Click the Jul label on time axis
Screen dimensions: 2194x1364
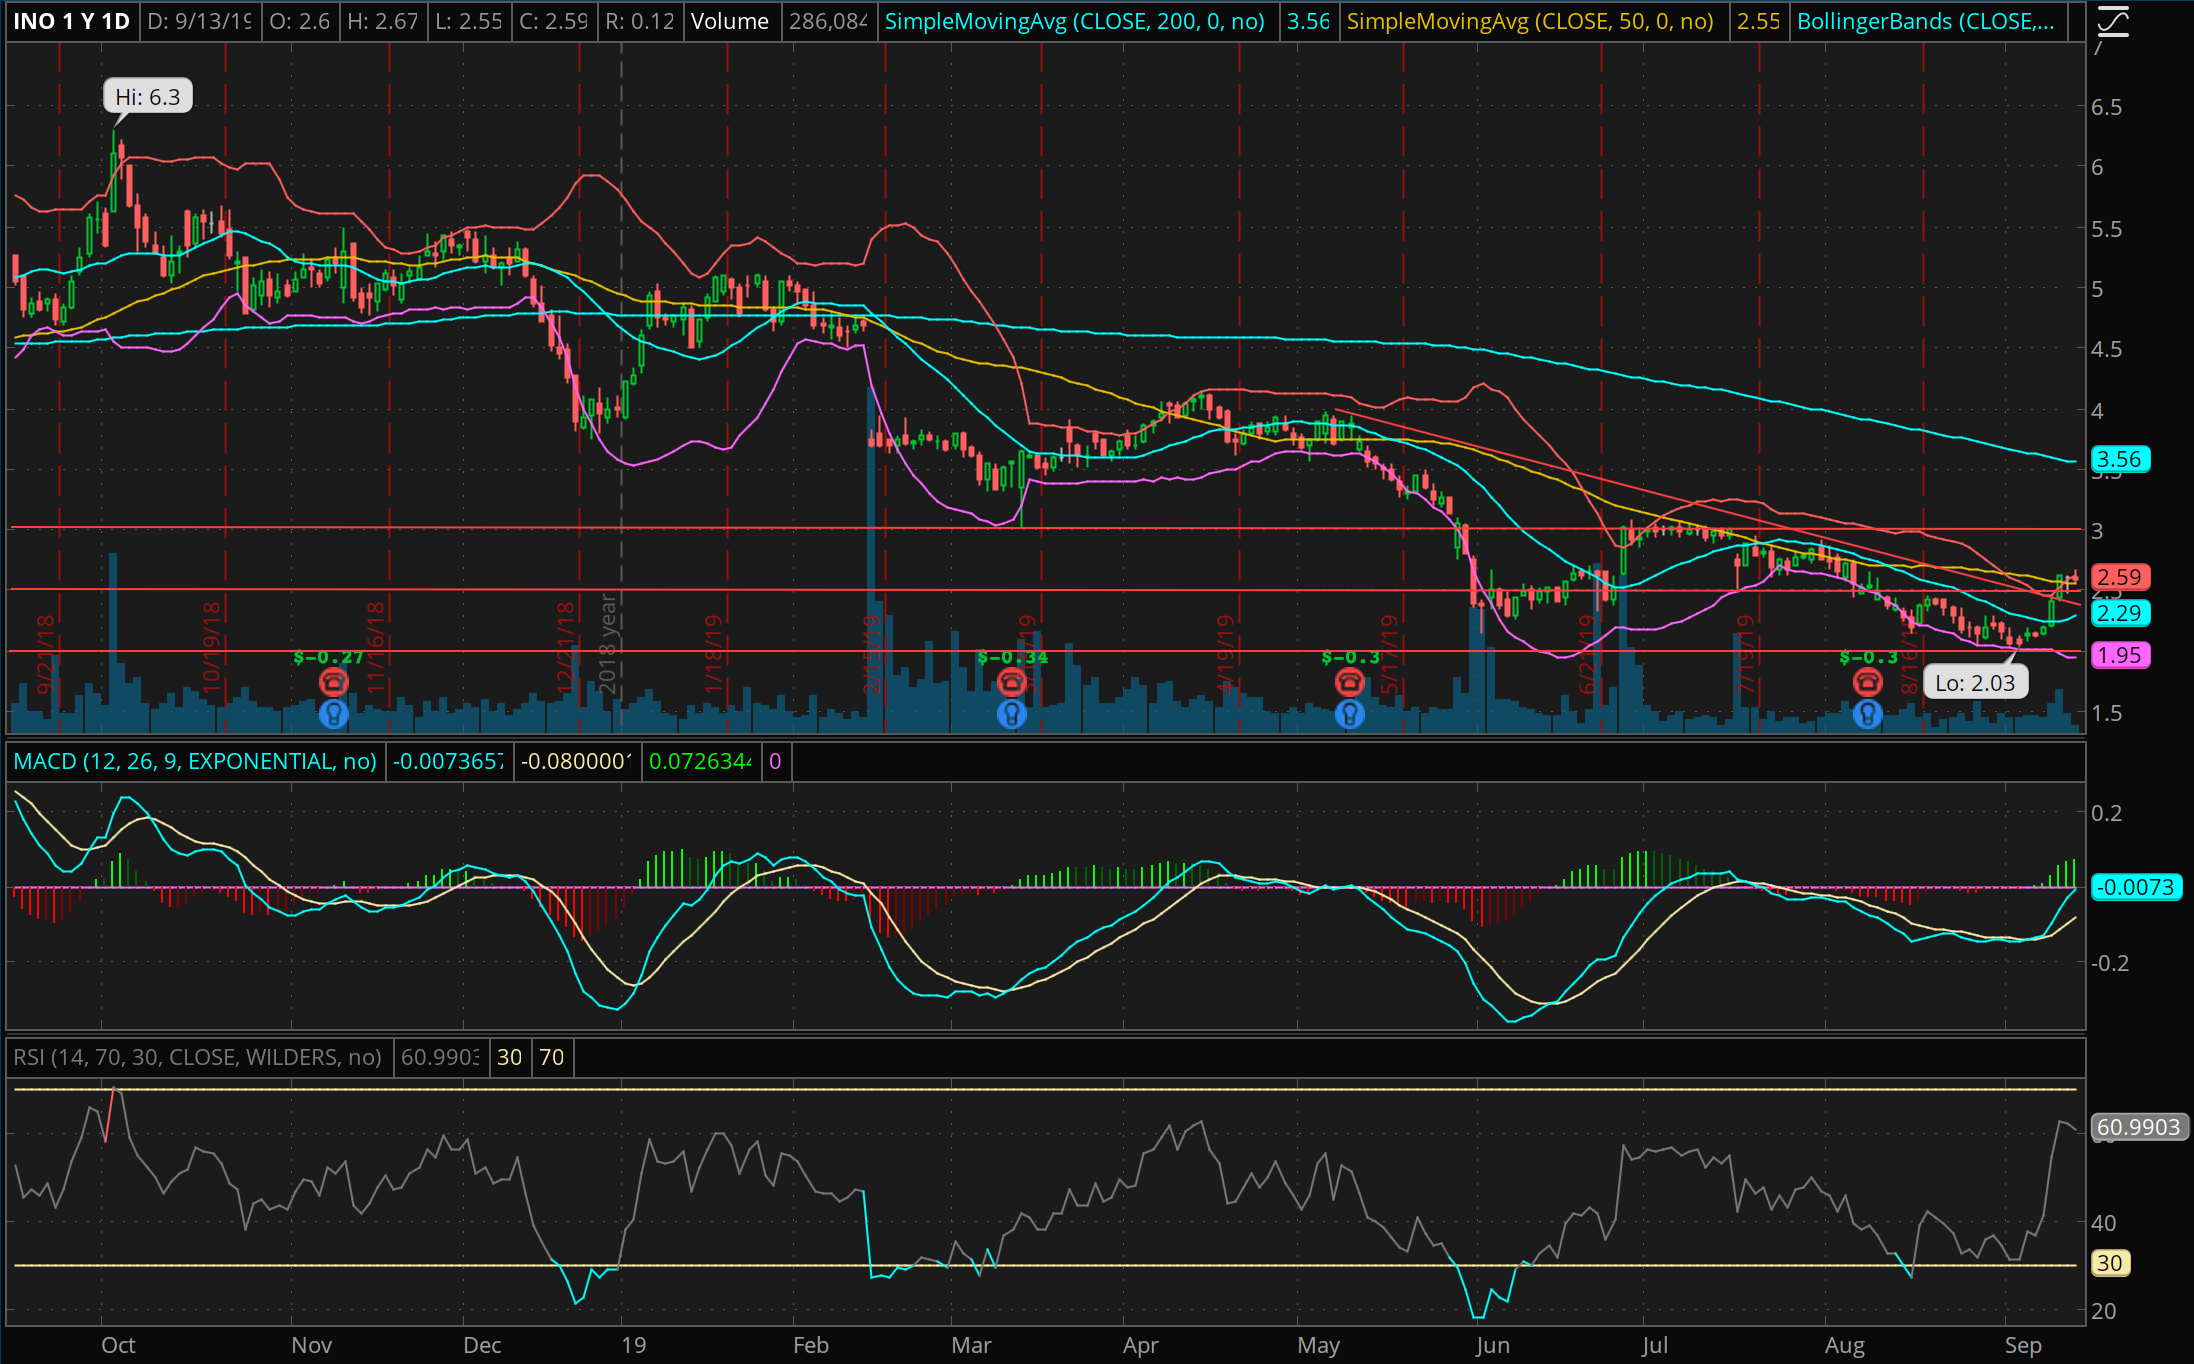(x=1655, y=1345)
